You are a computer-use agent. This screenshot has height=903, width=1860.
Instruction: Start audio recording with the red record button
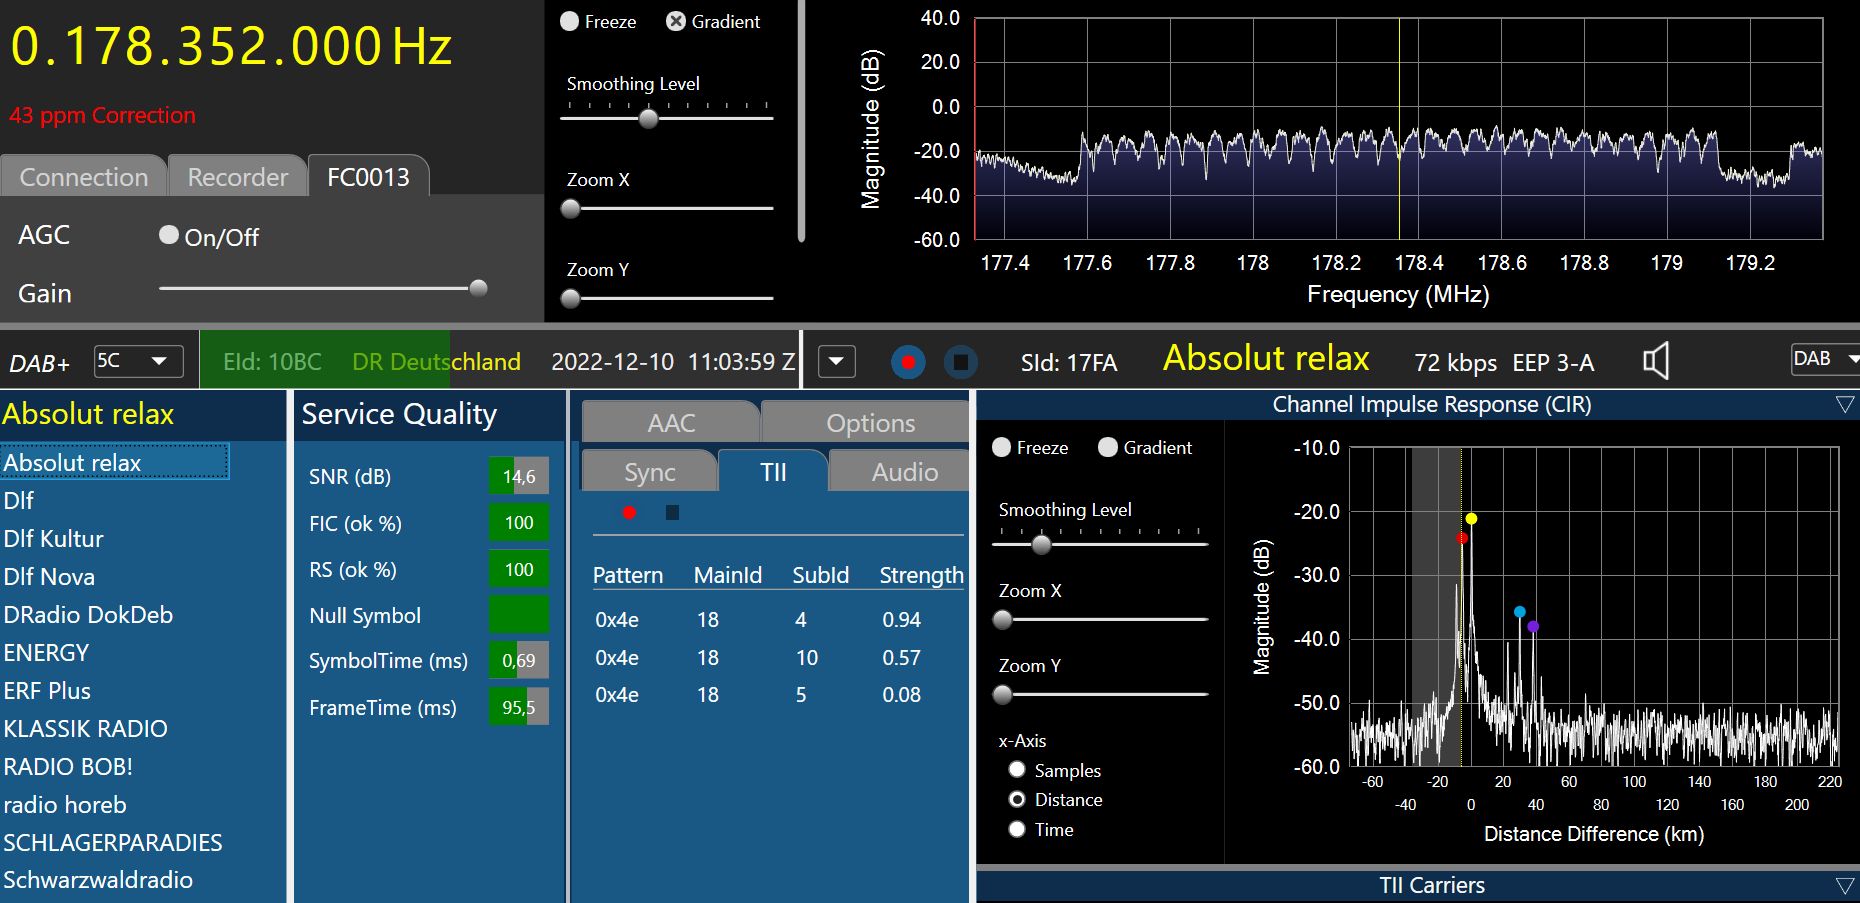tap(908, 362)
